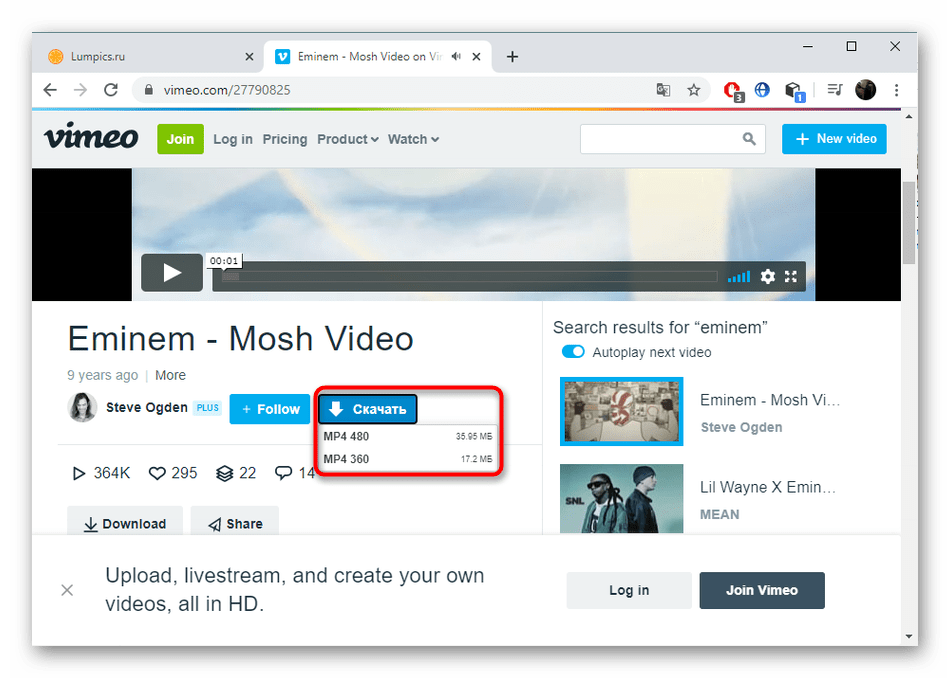Switch to the Lumpics.ru tab
Viewport: 950px width, 678px height.
coord(148,57)
